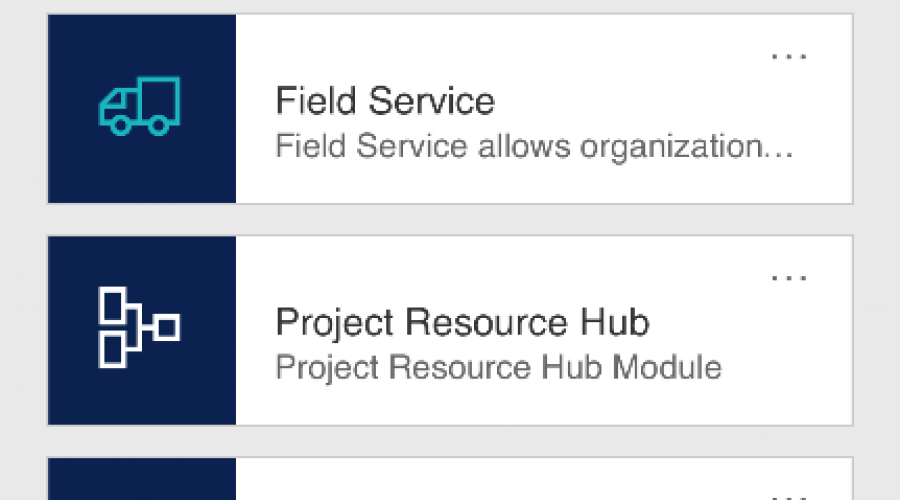Click the right-hand box of the hierarchy icon
The image size is (900, 500).
pos(166,327)
